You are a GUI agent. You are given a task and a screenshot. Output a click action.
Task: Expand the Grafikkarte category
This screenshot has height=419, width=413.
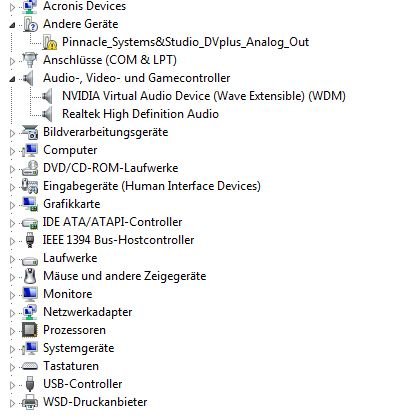click(x=12, y=205)
